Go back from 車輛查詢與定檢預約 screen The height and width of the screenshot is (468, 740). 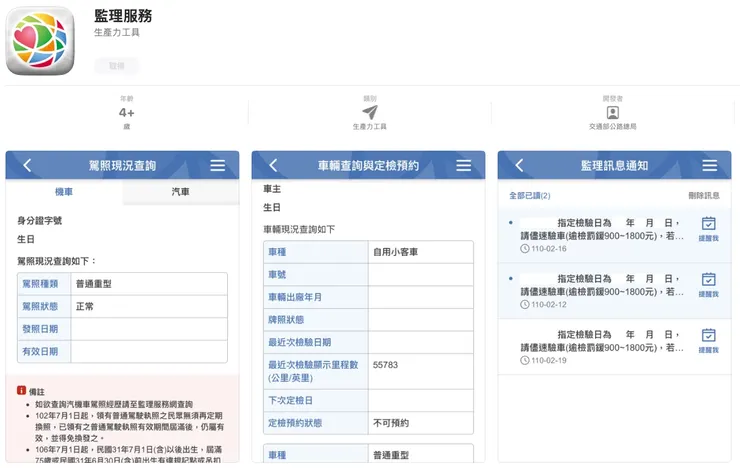[x=273, y=165]
